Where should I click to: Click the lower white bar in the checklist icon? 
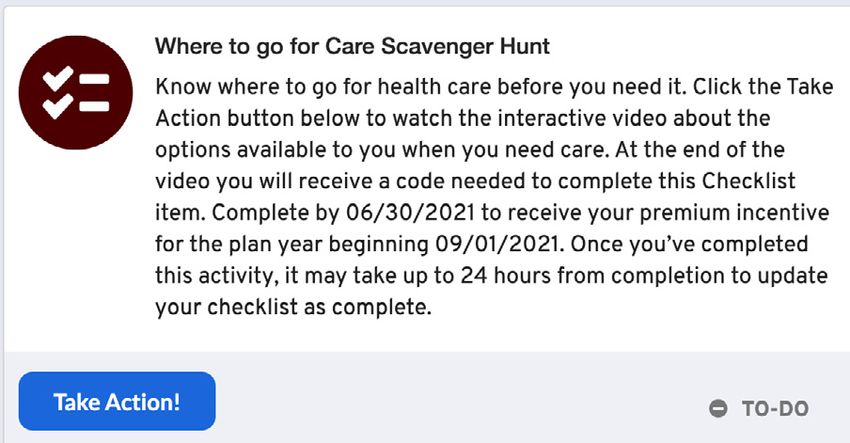(94, 106)
